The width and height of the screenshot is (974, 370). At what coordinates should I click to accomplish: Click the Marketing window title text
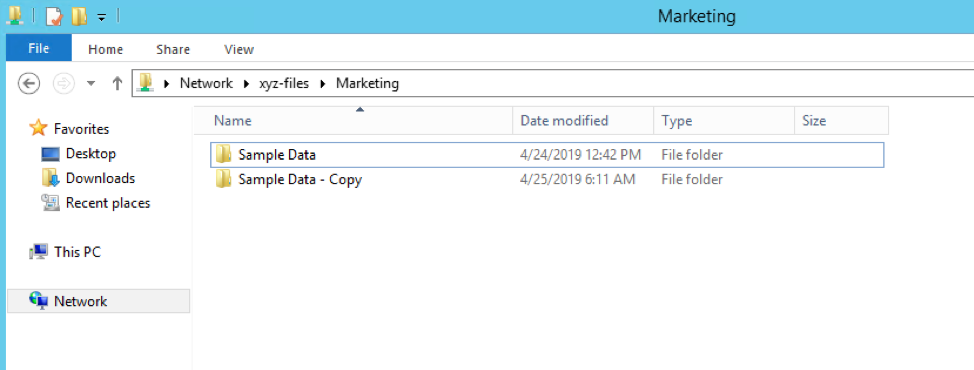(x=696, y=16)
